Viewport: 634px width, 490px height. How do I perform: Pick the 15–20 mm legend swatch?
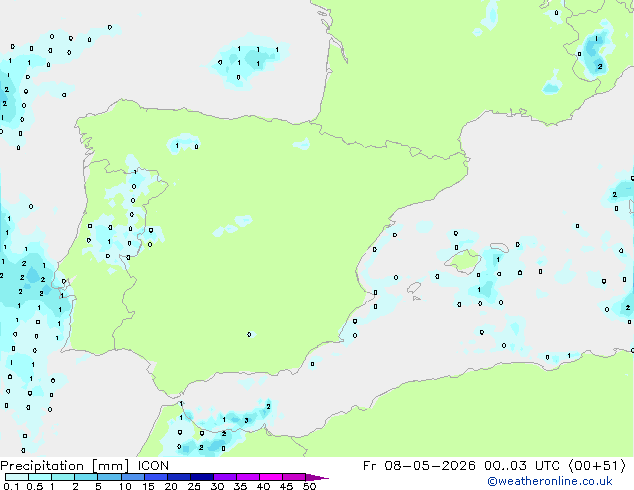point(156,477)
